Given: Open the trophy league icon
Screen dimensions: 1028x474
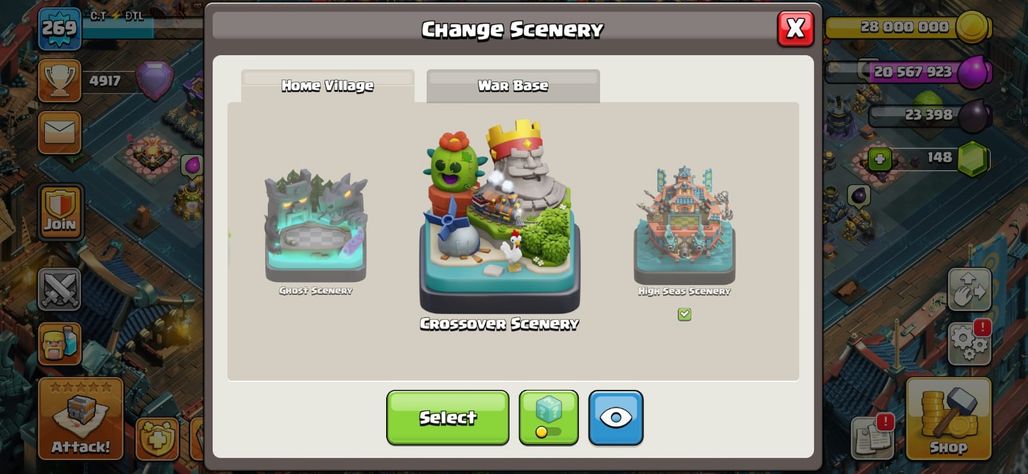Looking at the screenshot, I should click(x=60, y=81).
